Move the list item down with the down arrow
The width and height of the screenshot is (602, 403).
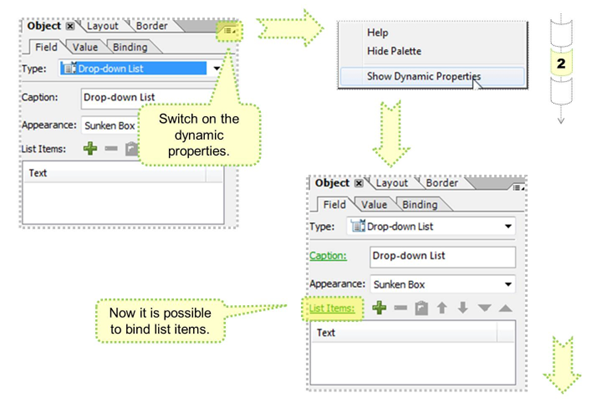click(x=463, y=309)
